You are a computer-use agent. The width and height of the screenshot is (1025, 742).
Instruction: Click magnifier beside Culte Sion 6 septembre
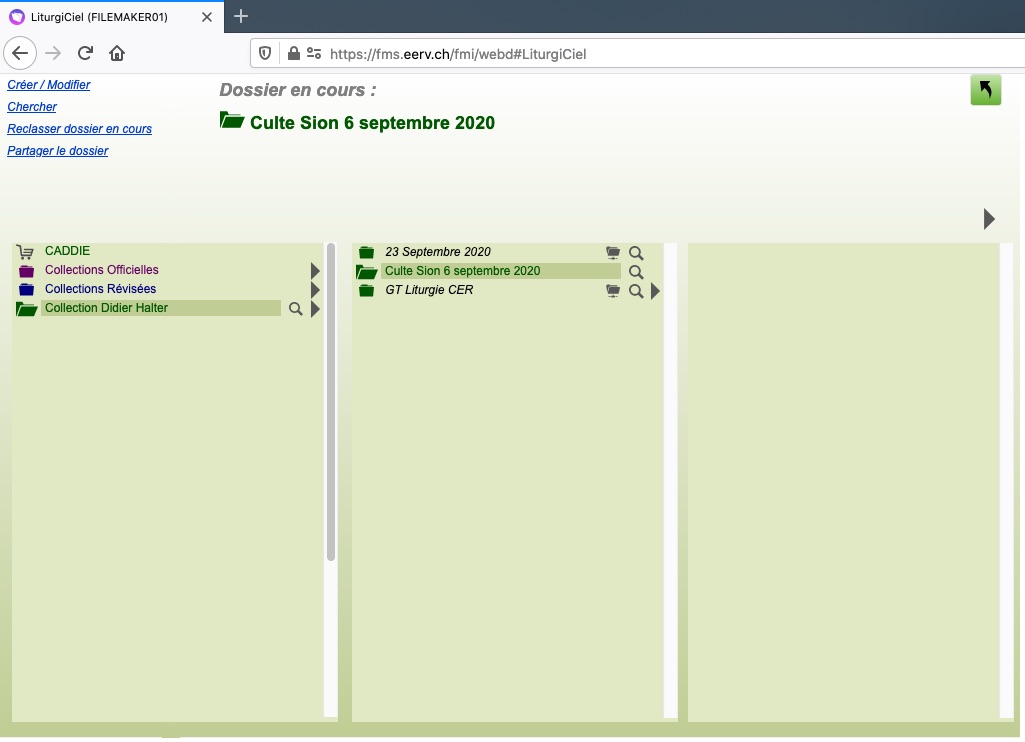[636, 272]
